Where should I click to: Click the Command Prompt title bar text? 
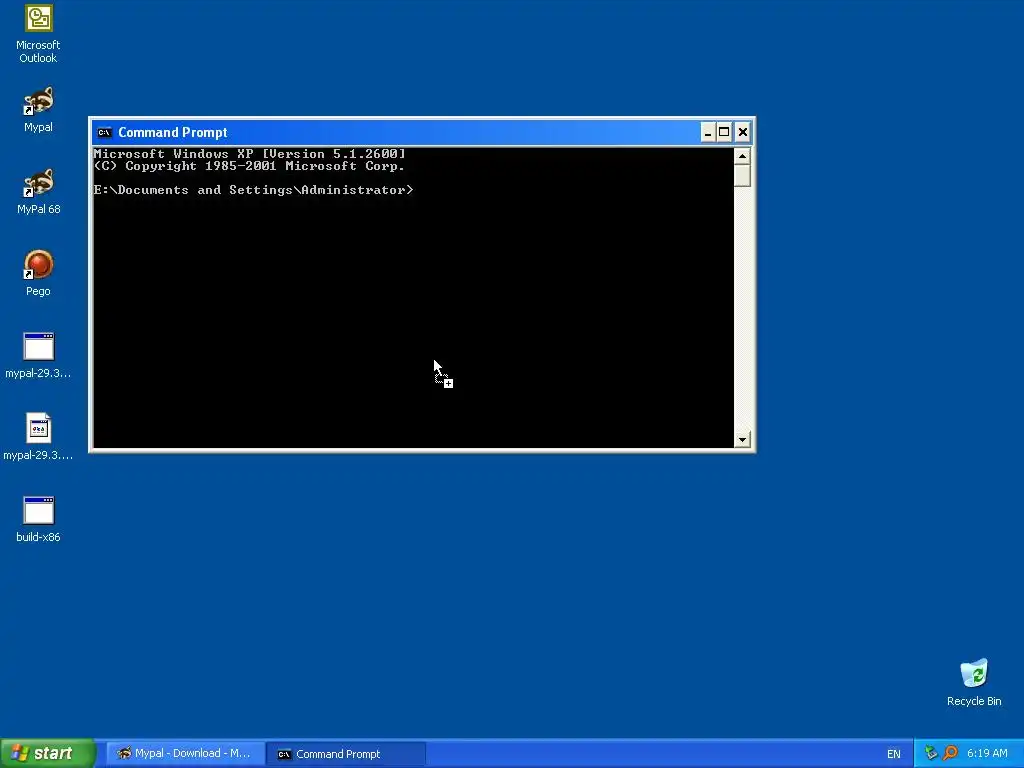[172, 133]
